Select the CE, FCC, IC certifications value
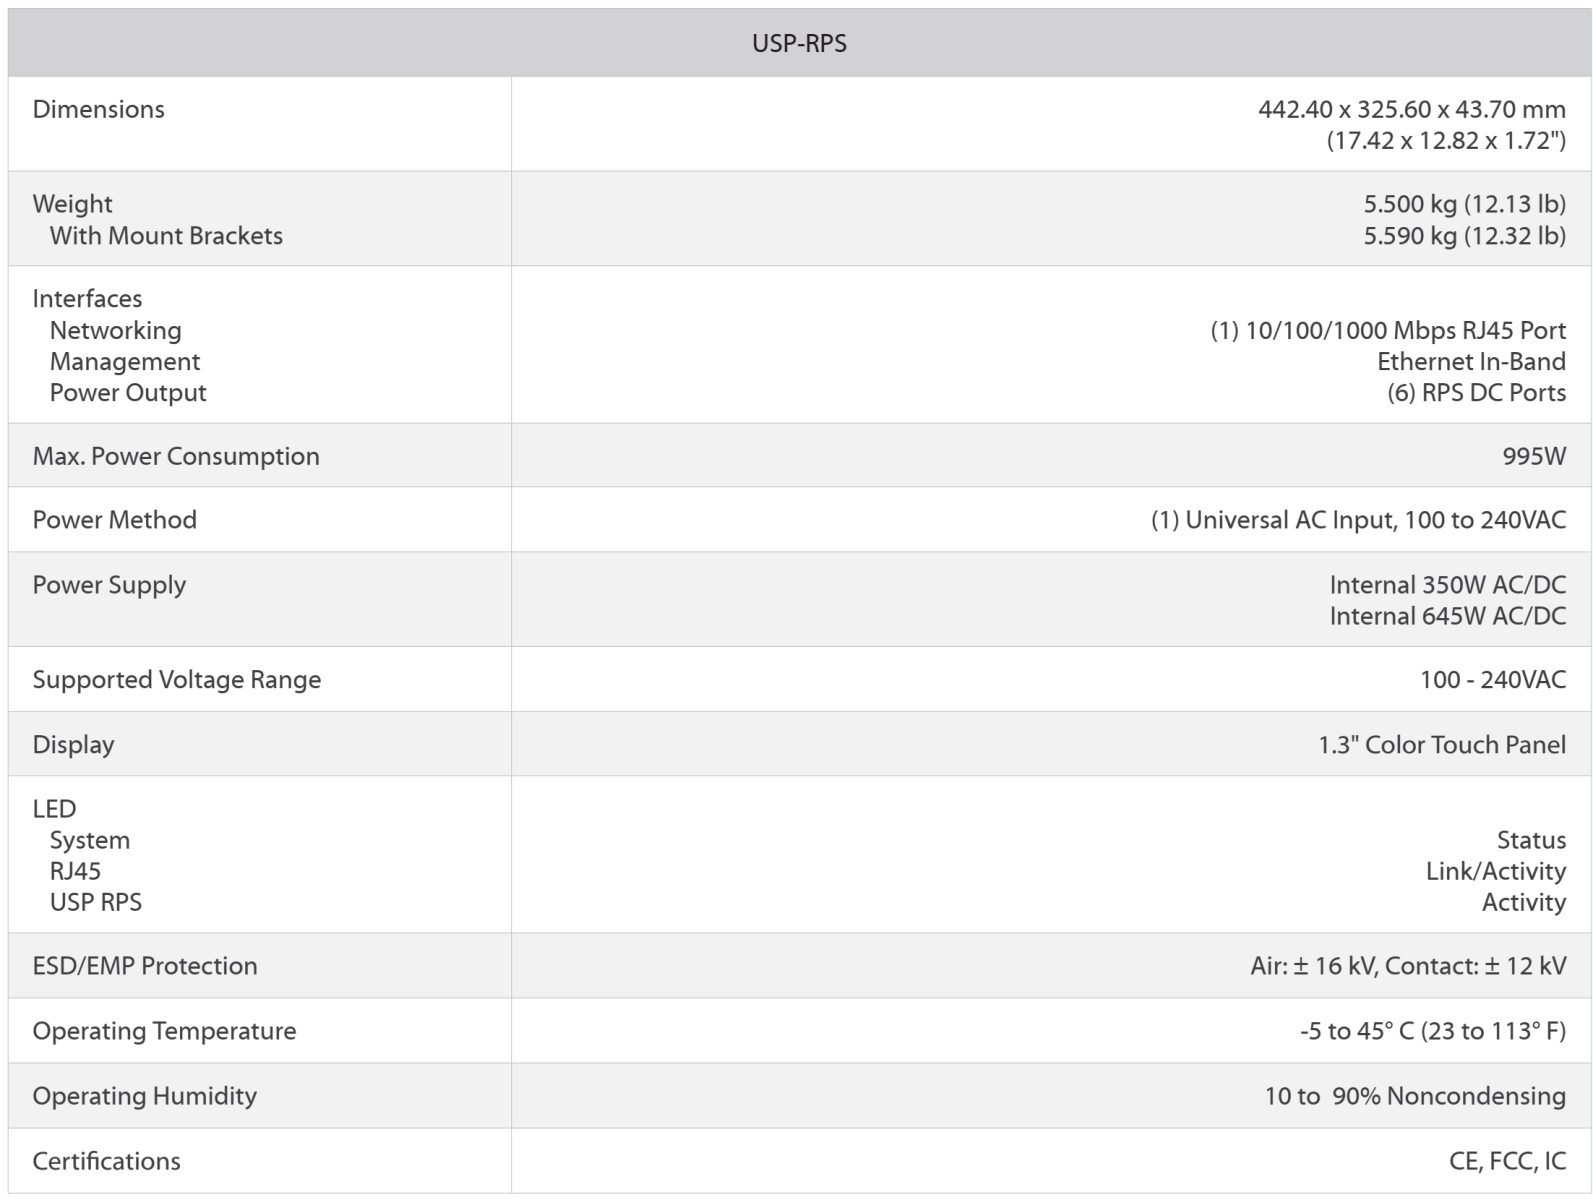1593x1200 pixels. (x=1507, y=1161)
